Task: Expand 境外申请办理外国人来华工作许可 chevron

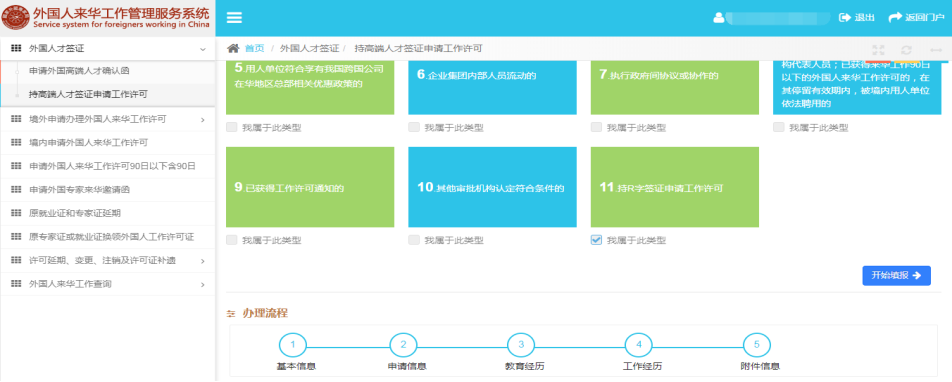Action: [203, 120]
